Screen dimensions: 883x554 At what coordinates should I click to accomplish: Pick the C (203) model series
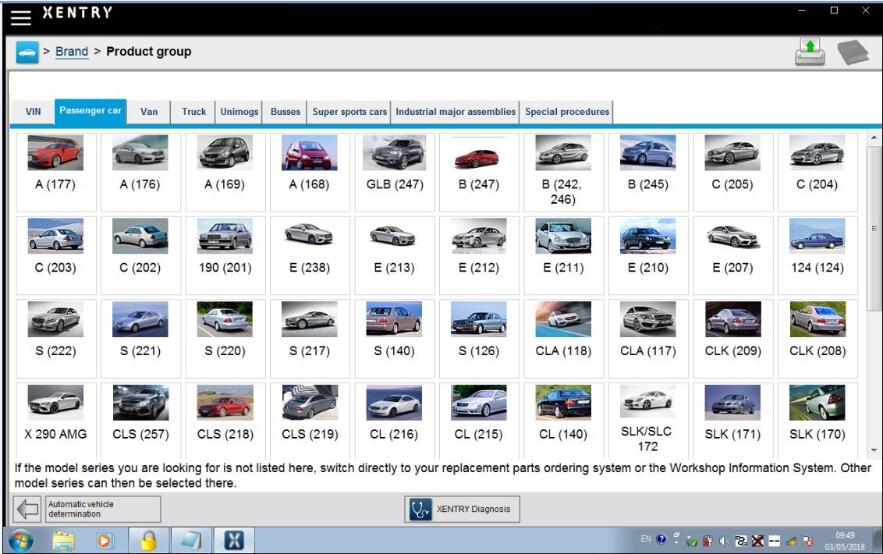(56, 255)
